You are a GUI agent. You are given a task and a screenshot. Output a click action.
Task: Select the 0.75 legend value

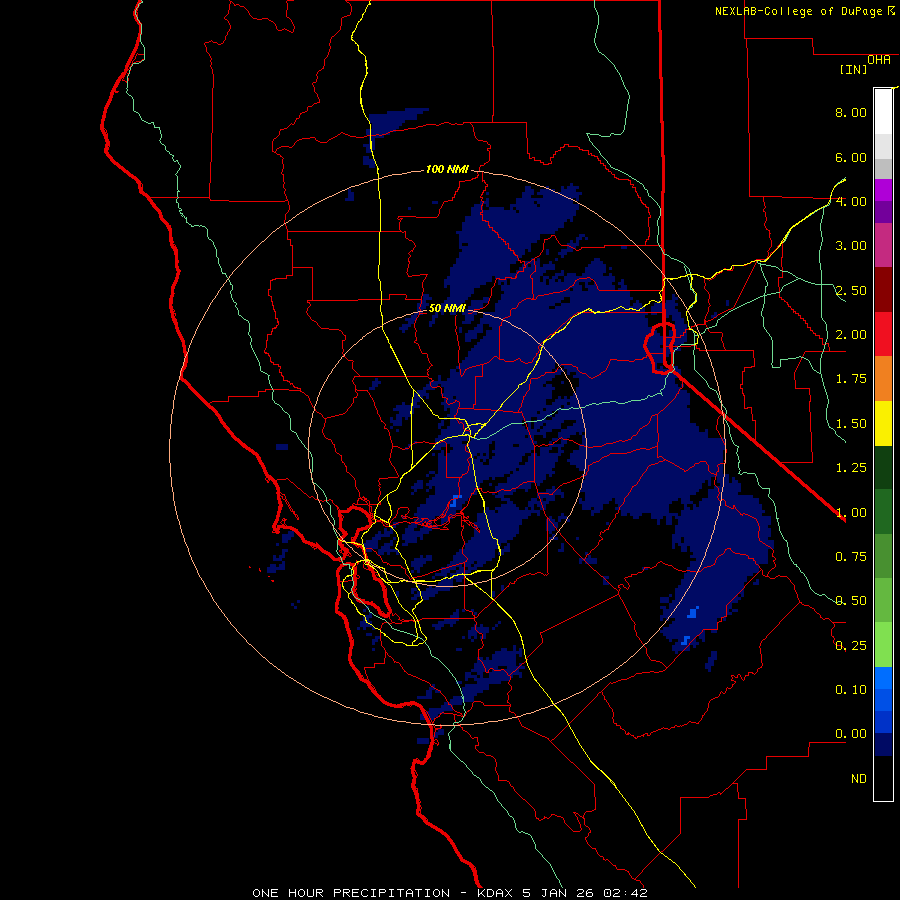(851, 557)
